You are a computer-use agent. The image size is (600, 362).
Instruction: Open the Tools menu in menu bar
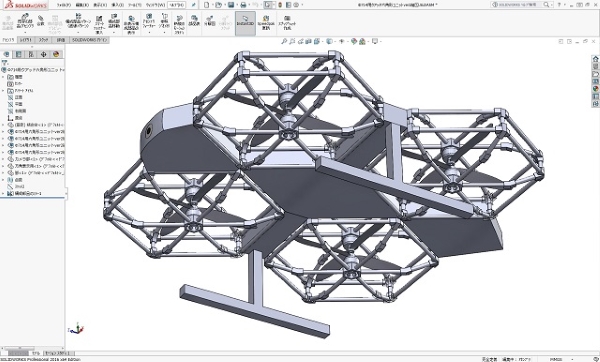[134, 5]
